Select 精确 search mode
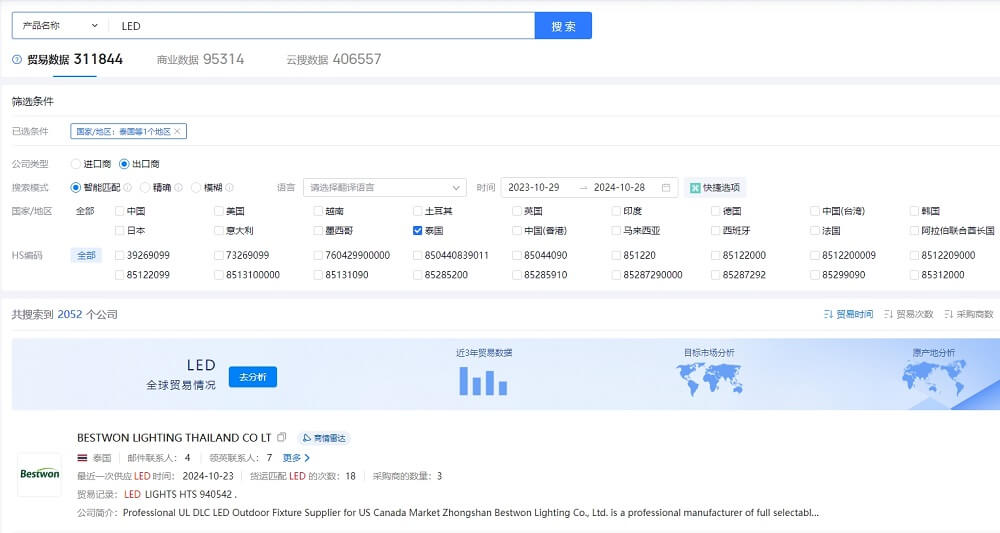The width and height of the screenshot is (1000, 533). pyautogui.click(x=145, y=187)
